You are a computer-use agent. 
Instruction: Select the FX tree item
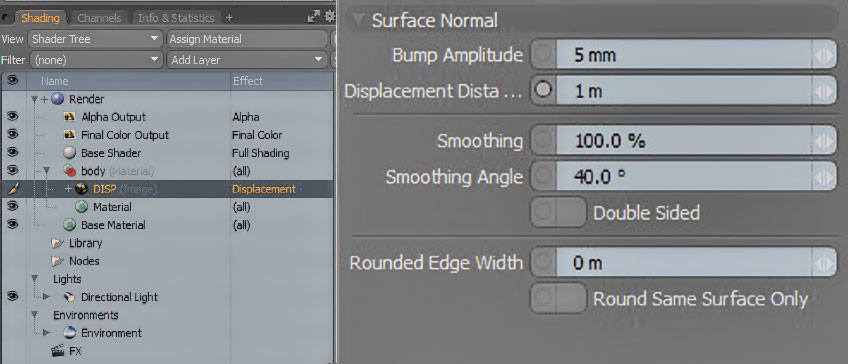[x=75, y=351]
